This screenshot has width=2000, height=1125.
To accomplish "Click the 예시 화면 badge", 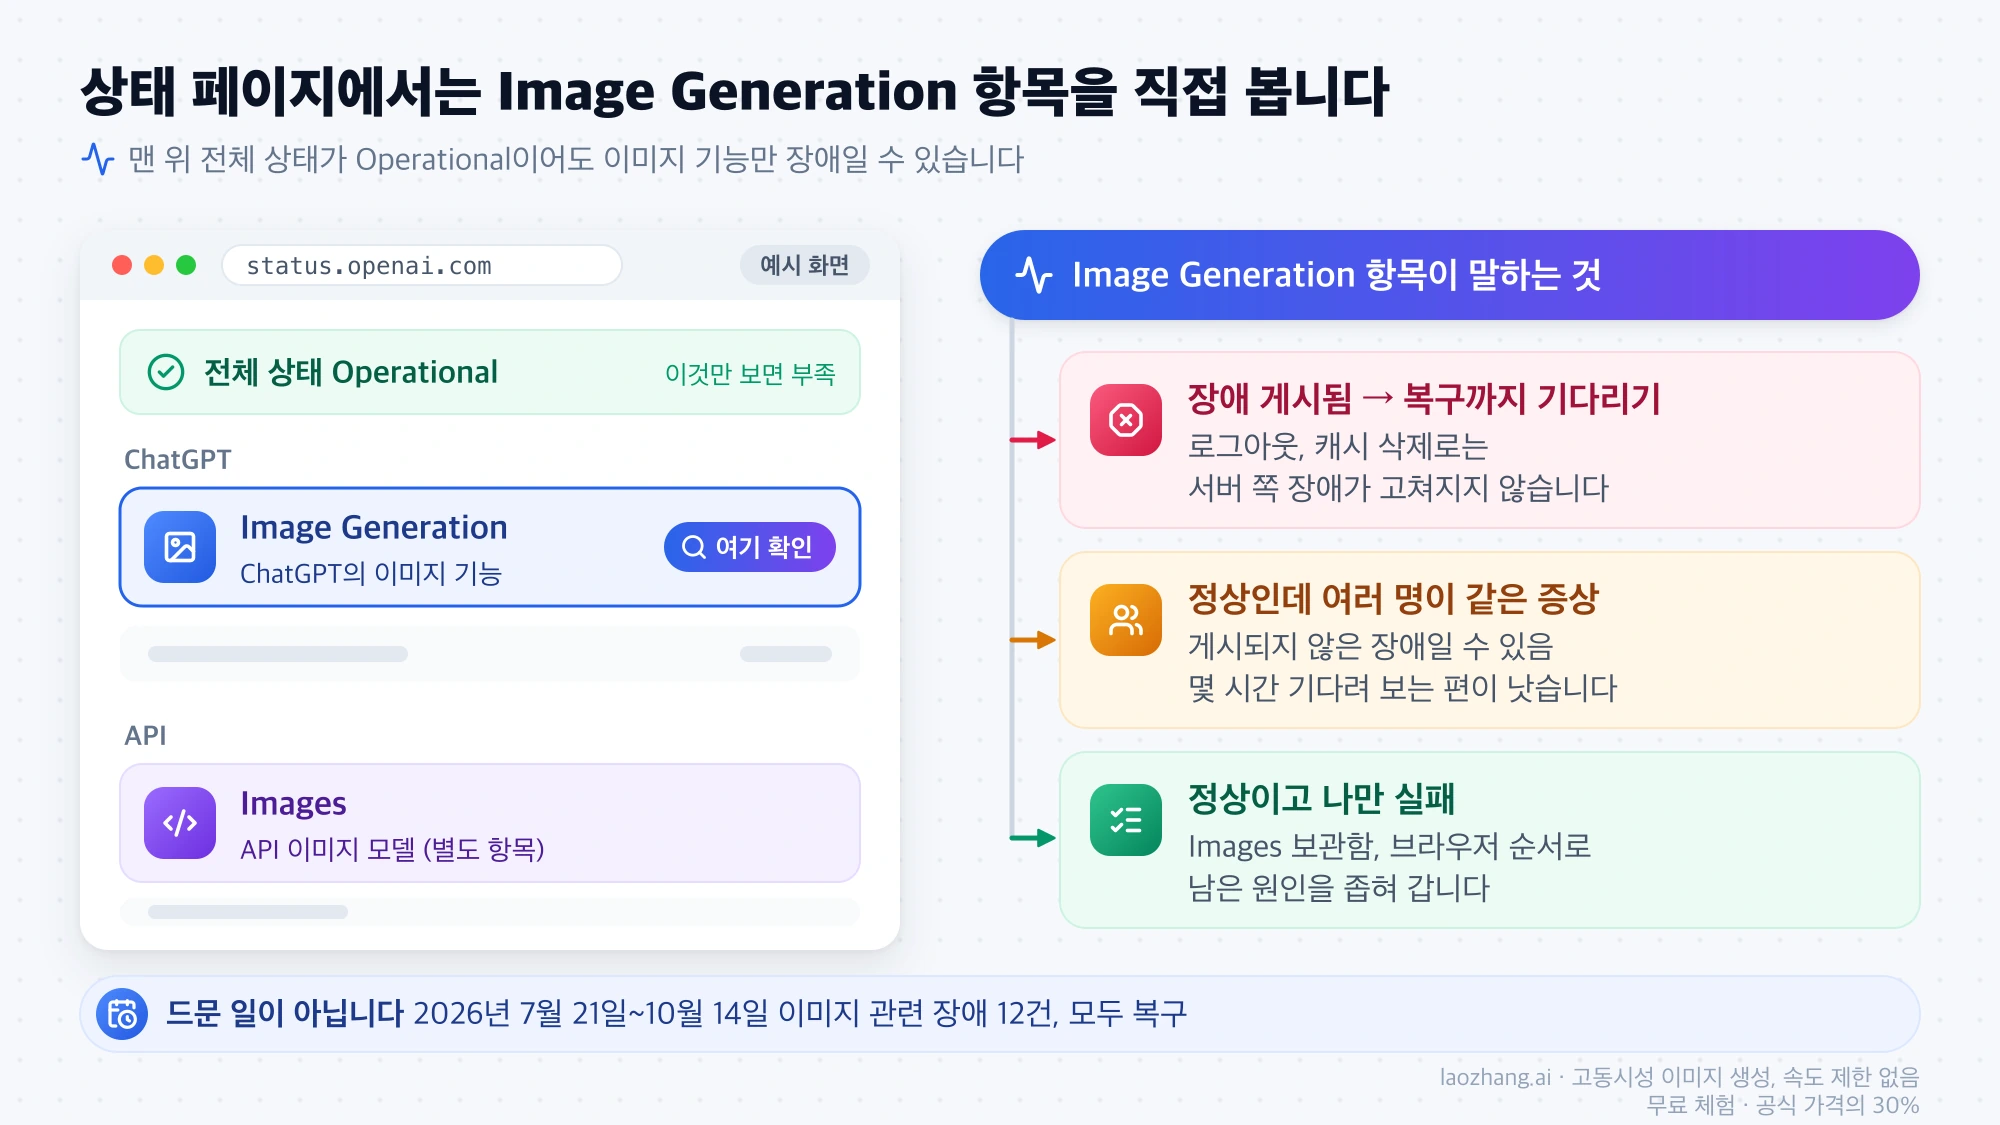I will tap(804, 265).
